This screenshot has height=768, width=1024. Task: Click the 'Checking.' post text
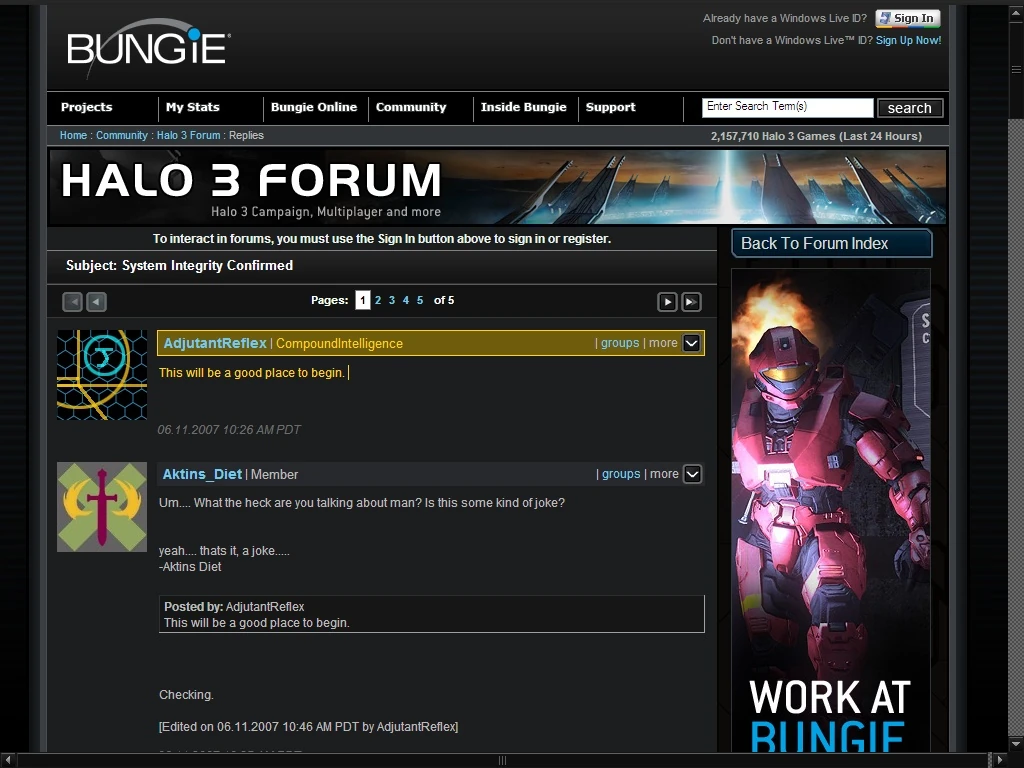[186, 695]
